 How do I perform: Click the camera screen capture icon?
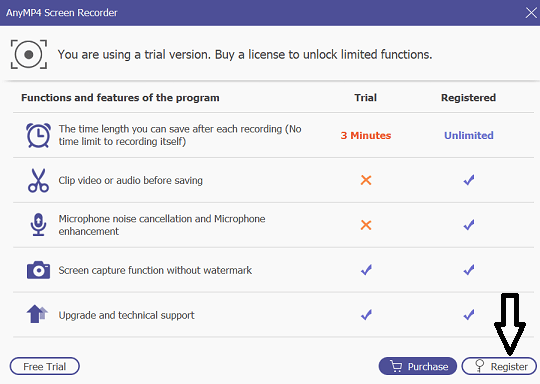(38, 270)
